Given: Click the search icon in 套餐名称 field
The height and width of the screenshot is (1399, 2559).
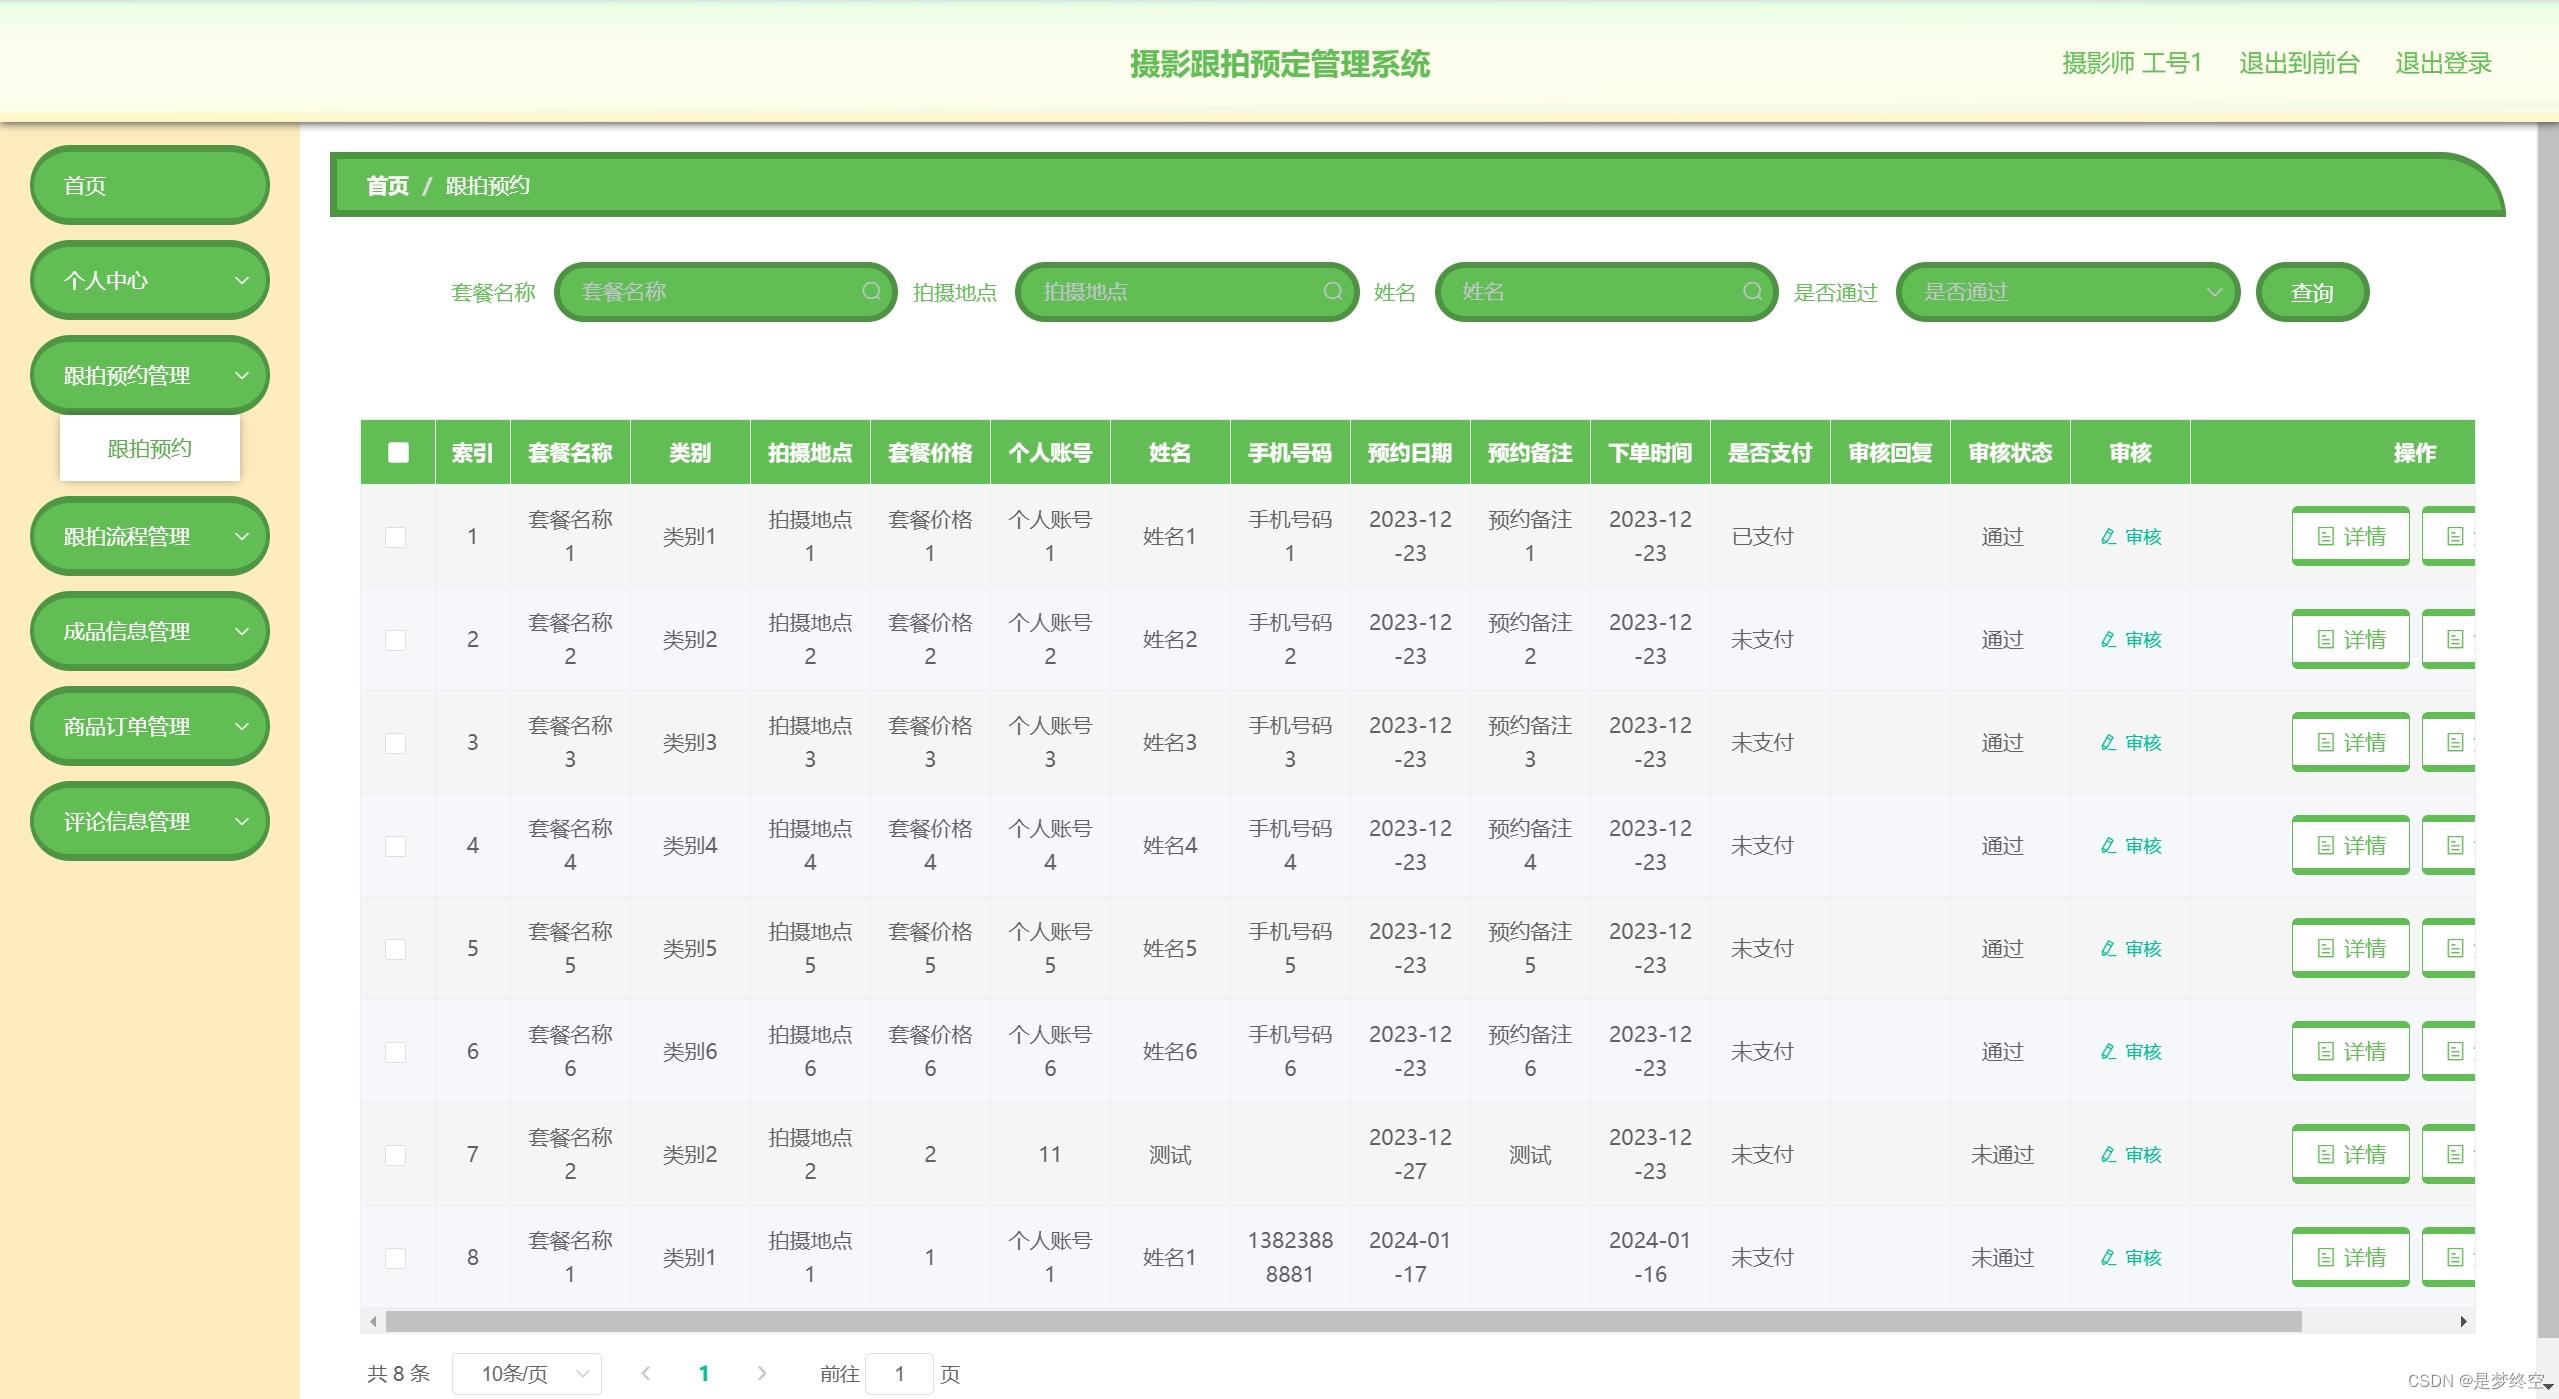Looking at the screenshot, I should tap(871, 291).
